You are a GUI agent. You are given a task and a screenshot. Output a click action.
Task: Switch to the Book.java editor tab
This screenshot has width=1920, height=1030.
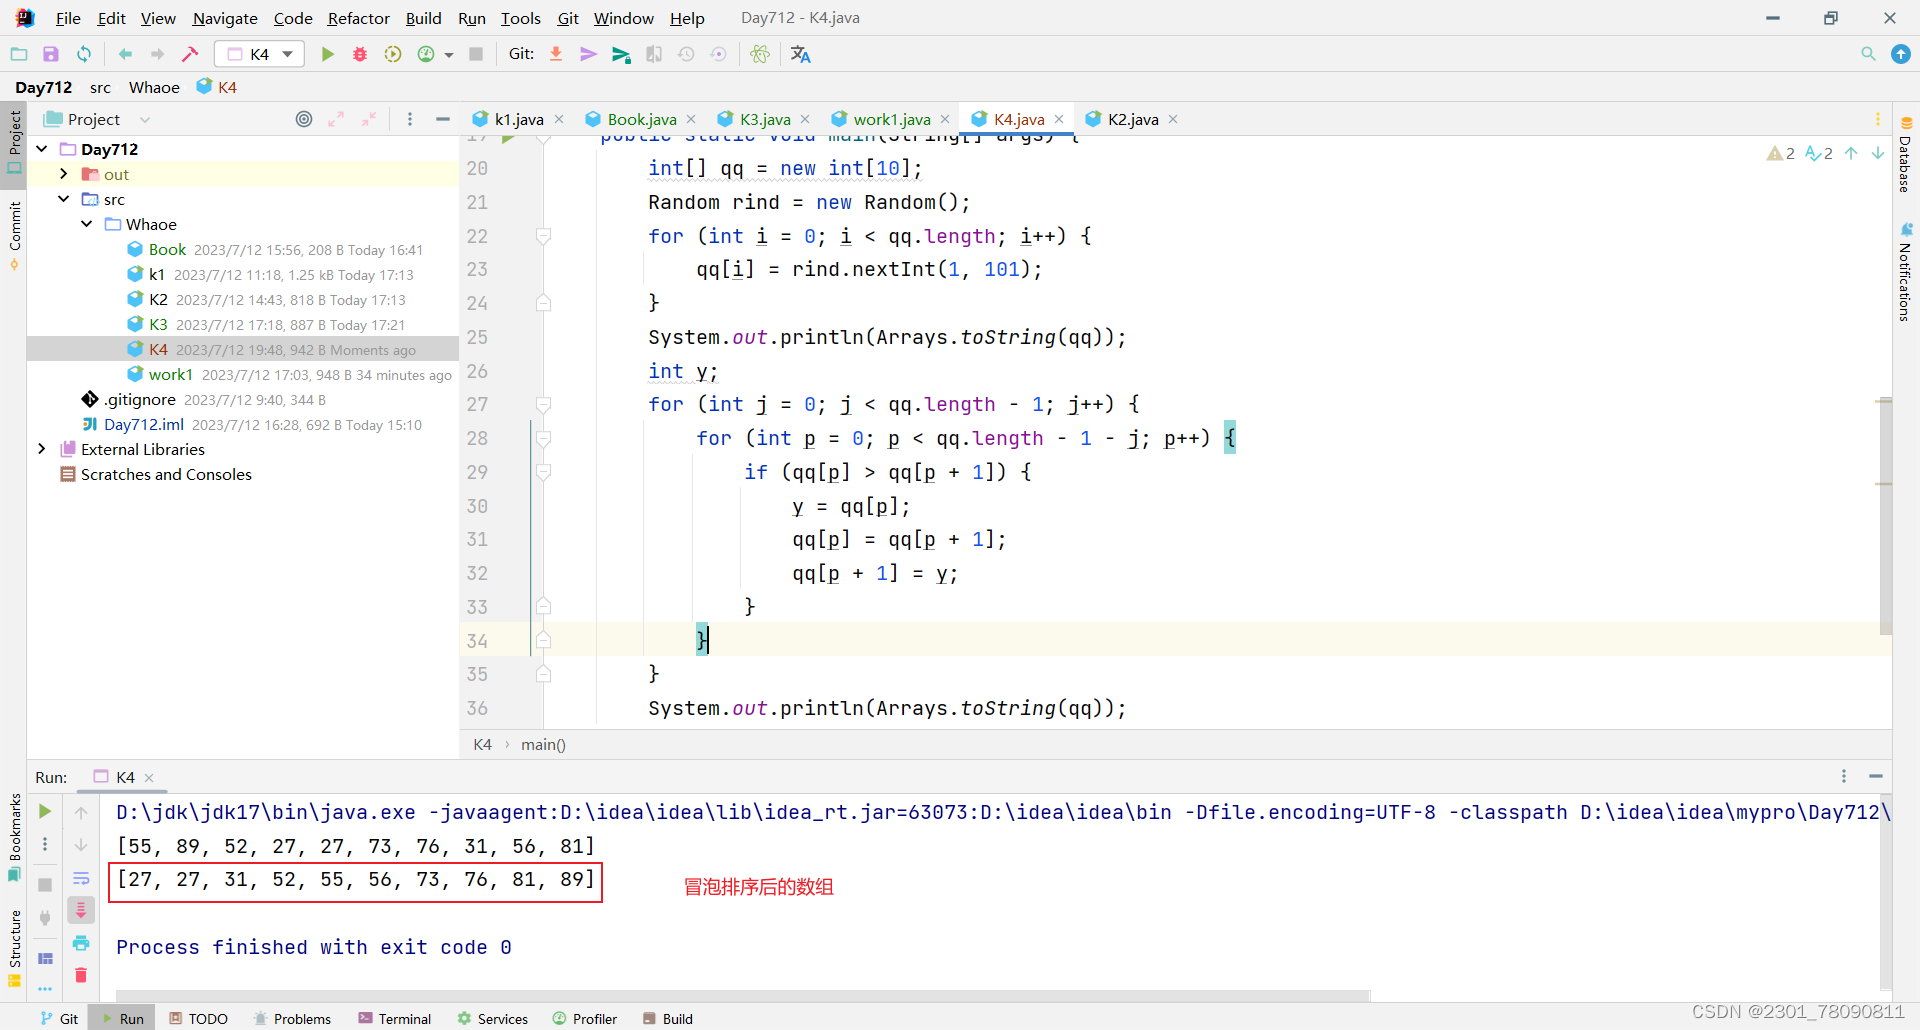coord(642,119)
